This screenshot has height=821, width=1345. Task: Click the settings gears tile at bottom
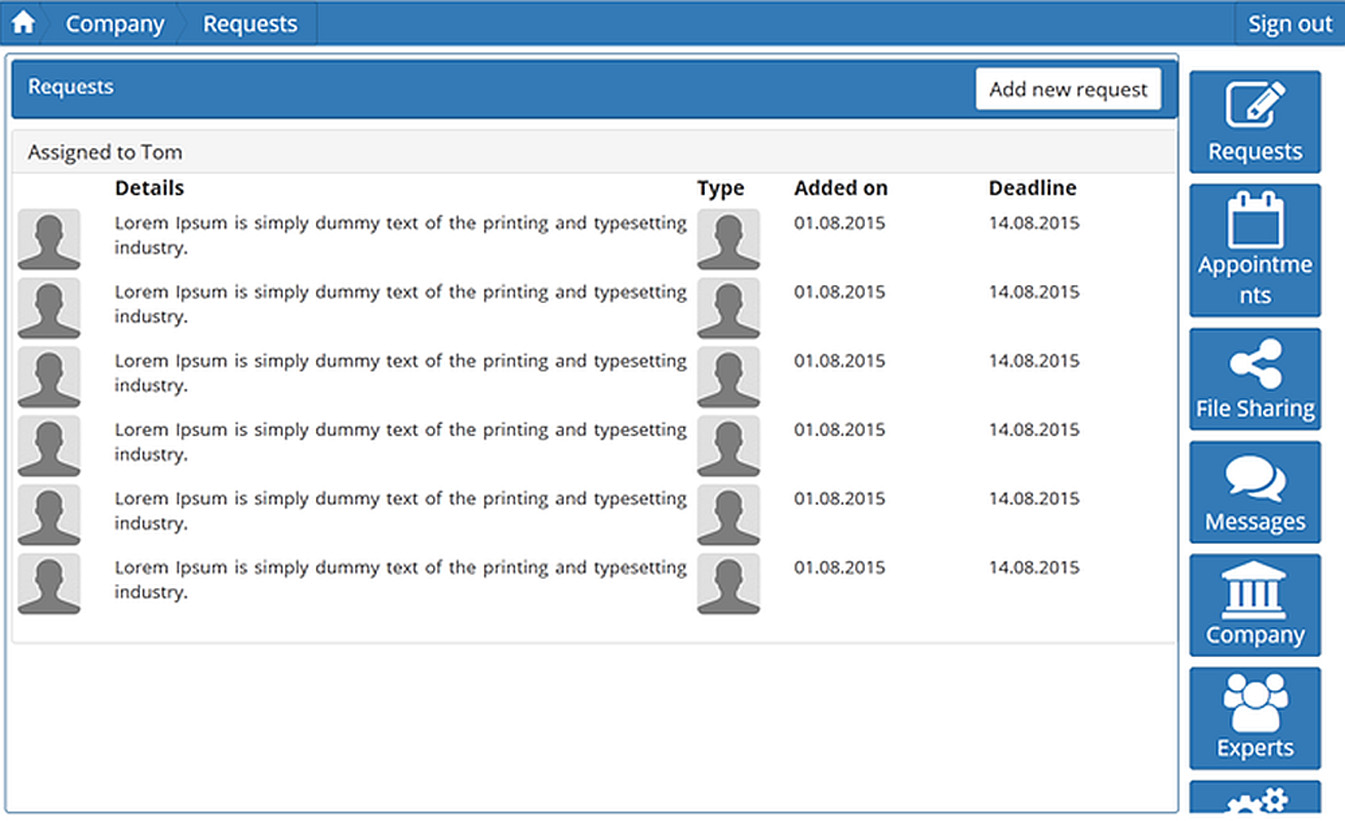point(1255,799)
